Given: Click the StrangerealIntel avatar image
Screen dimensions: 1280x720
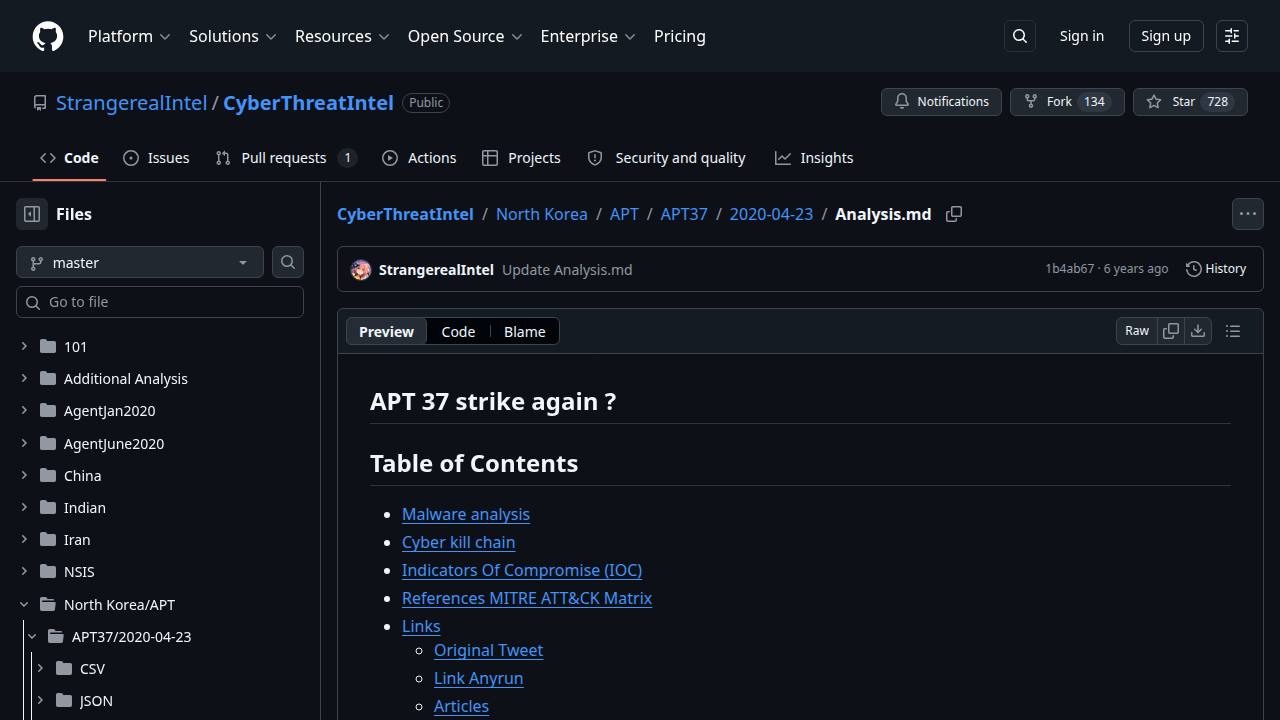Looking at the screenshot, I should [361, 270].
